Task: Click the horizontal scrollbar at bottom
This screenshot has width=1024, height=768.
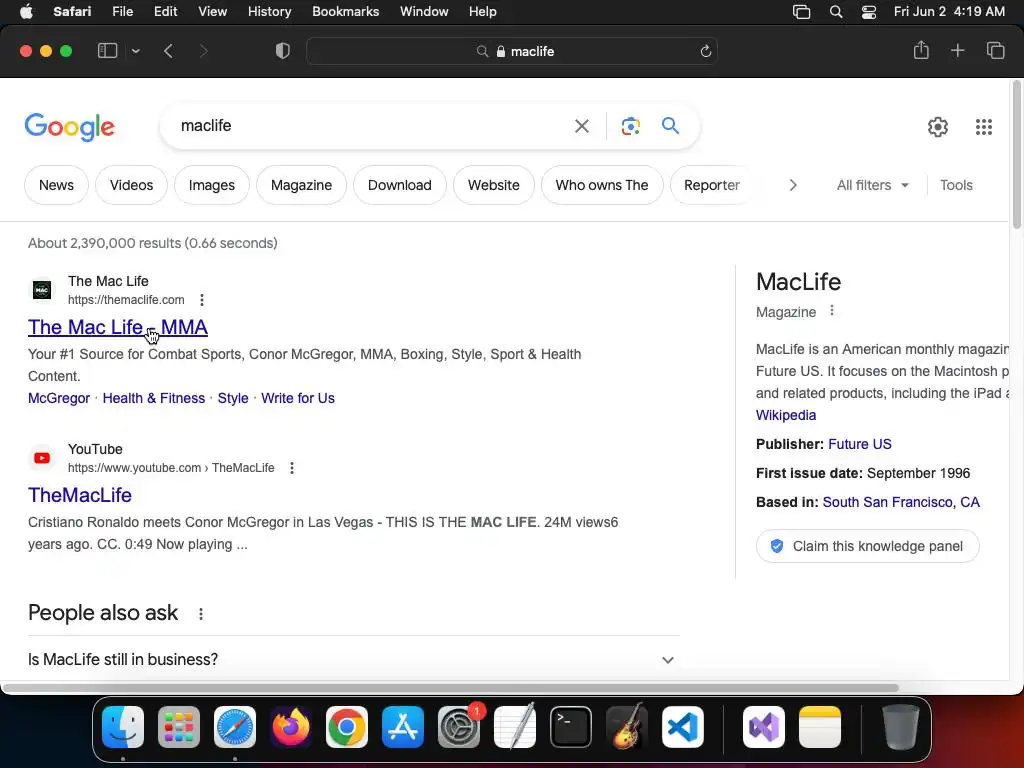Action: [449, 688]
